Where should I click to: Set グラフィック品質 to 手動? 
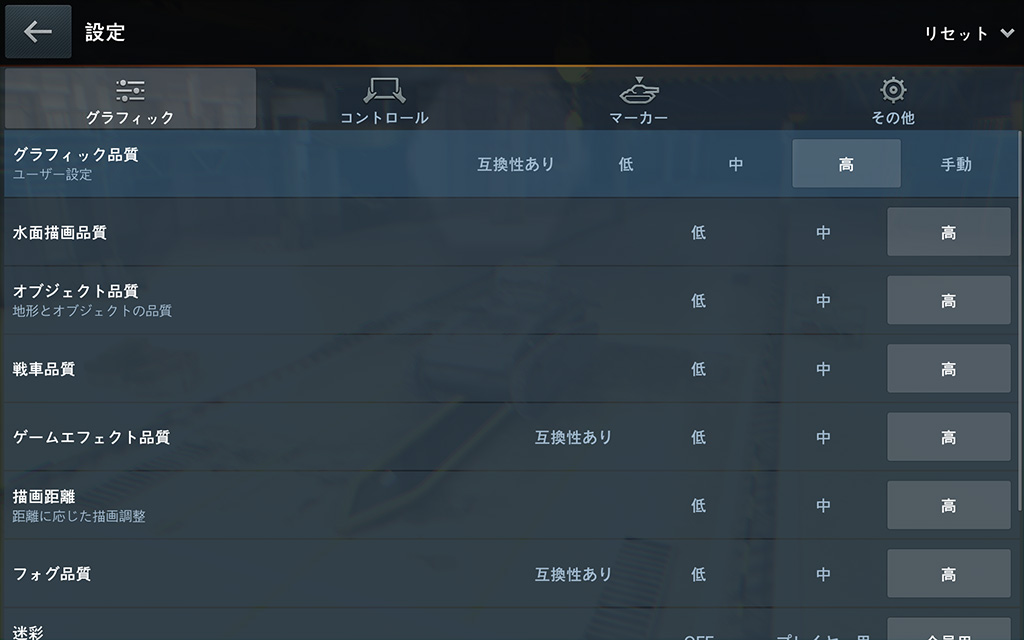956,164
